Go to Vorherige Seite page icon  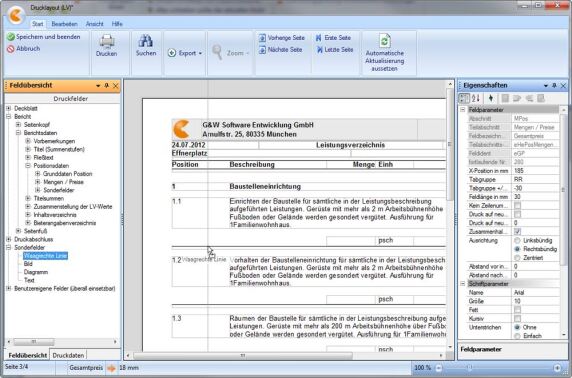click(262, 38)
